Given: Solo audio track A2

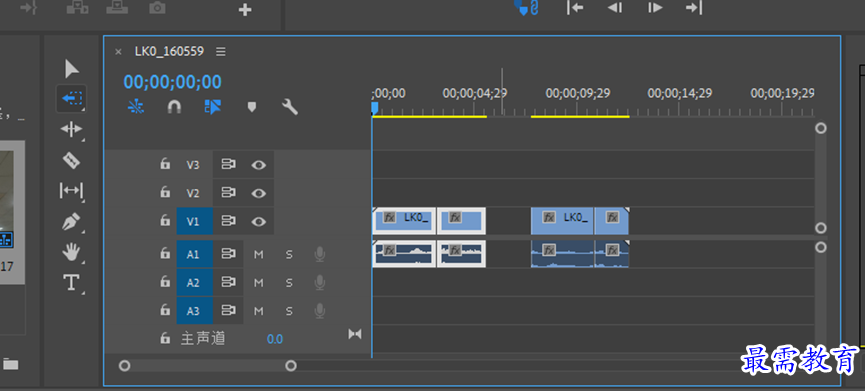Looking at the screenshot, I should click(289, 283).
